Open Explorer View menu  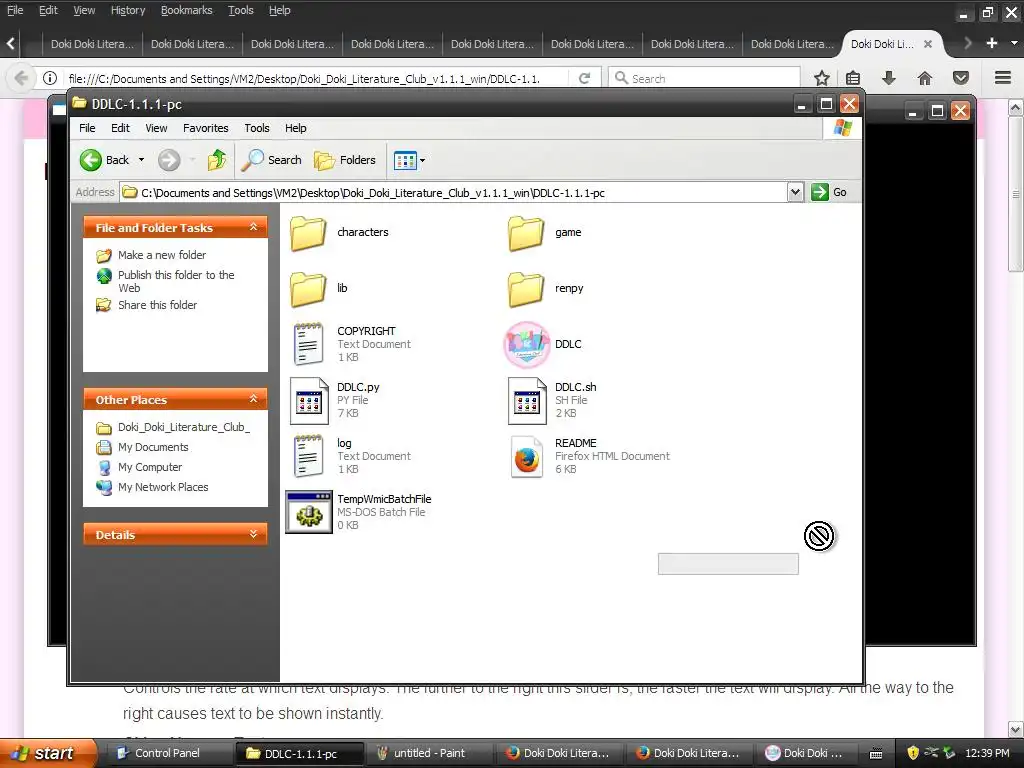tap(156, 128)
